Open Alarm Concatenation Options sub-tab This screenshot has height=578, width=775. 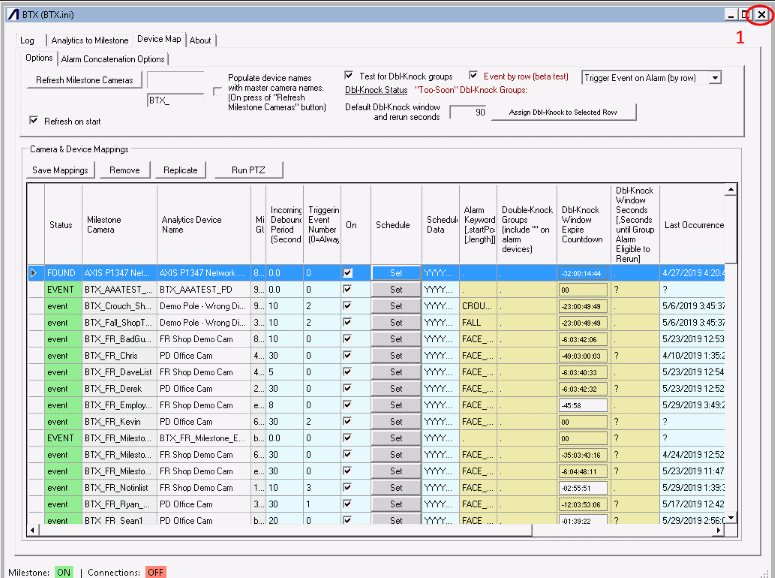[113, 59]
